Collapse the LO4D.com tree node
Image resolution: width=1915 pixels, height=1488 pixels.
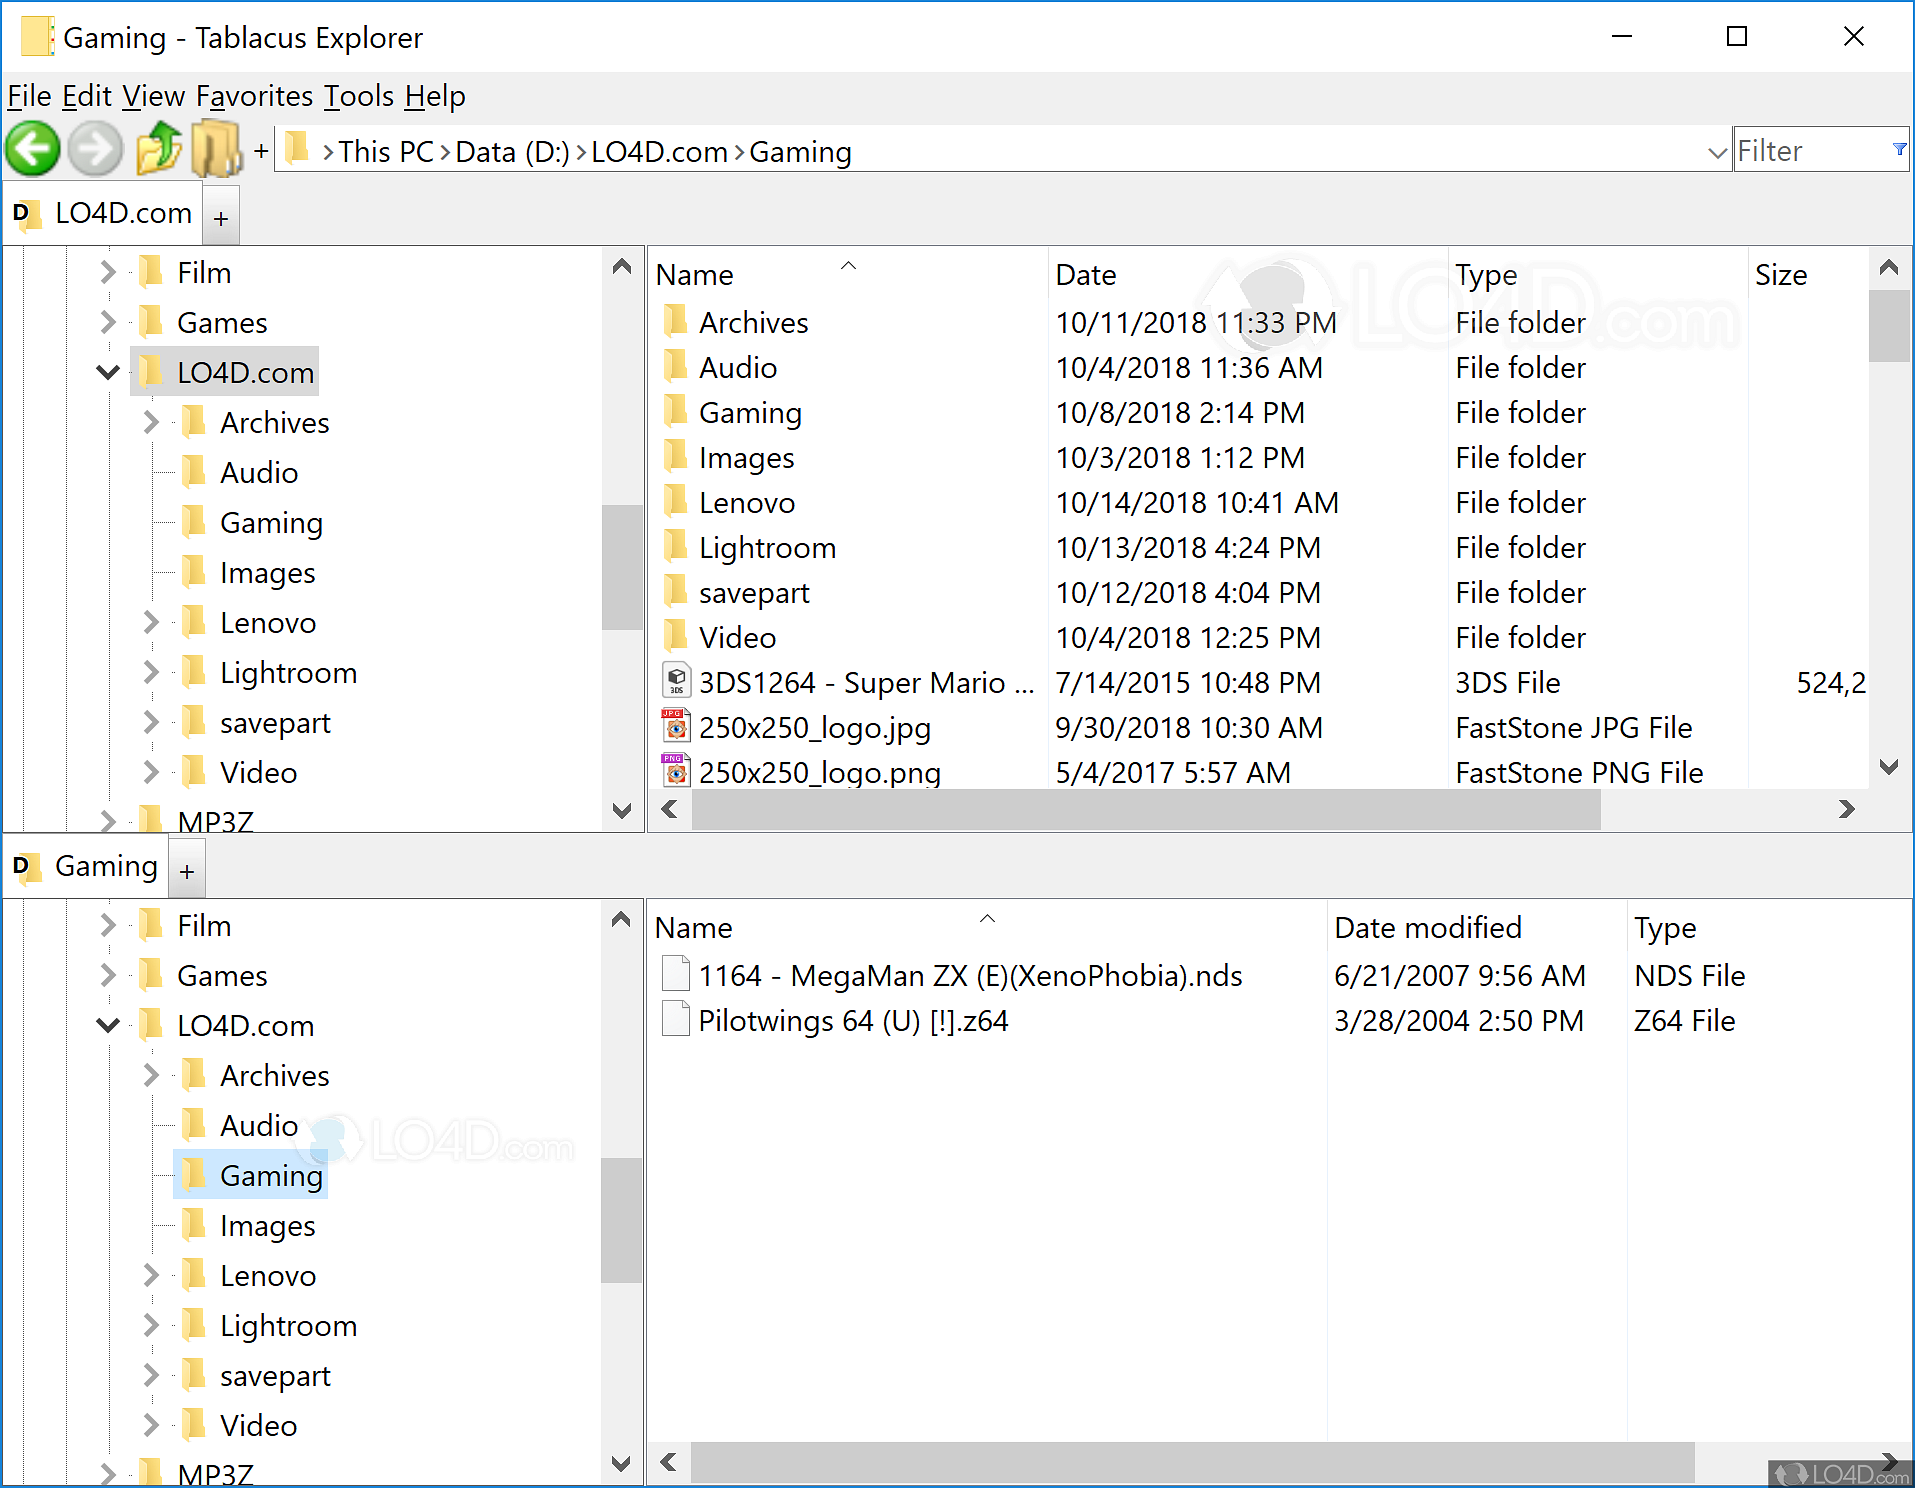click(x=107, y=371)
